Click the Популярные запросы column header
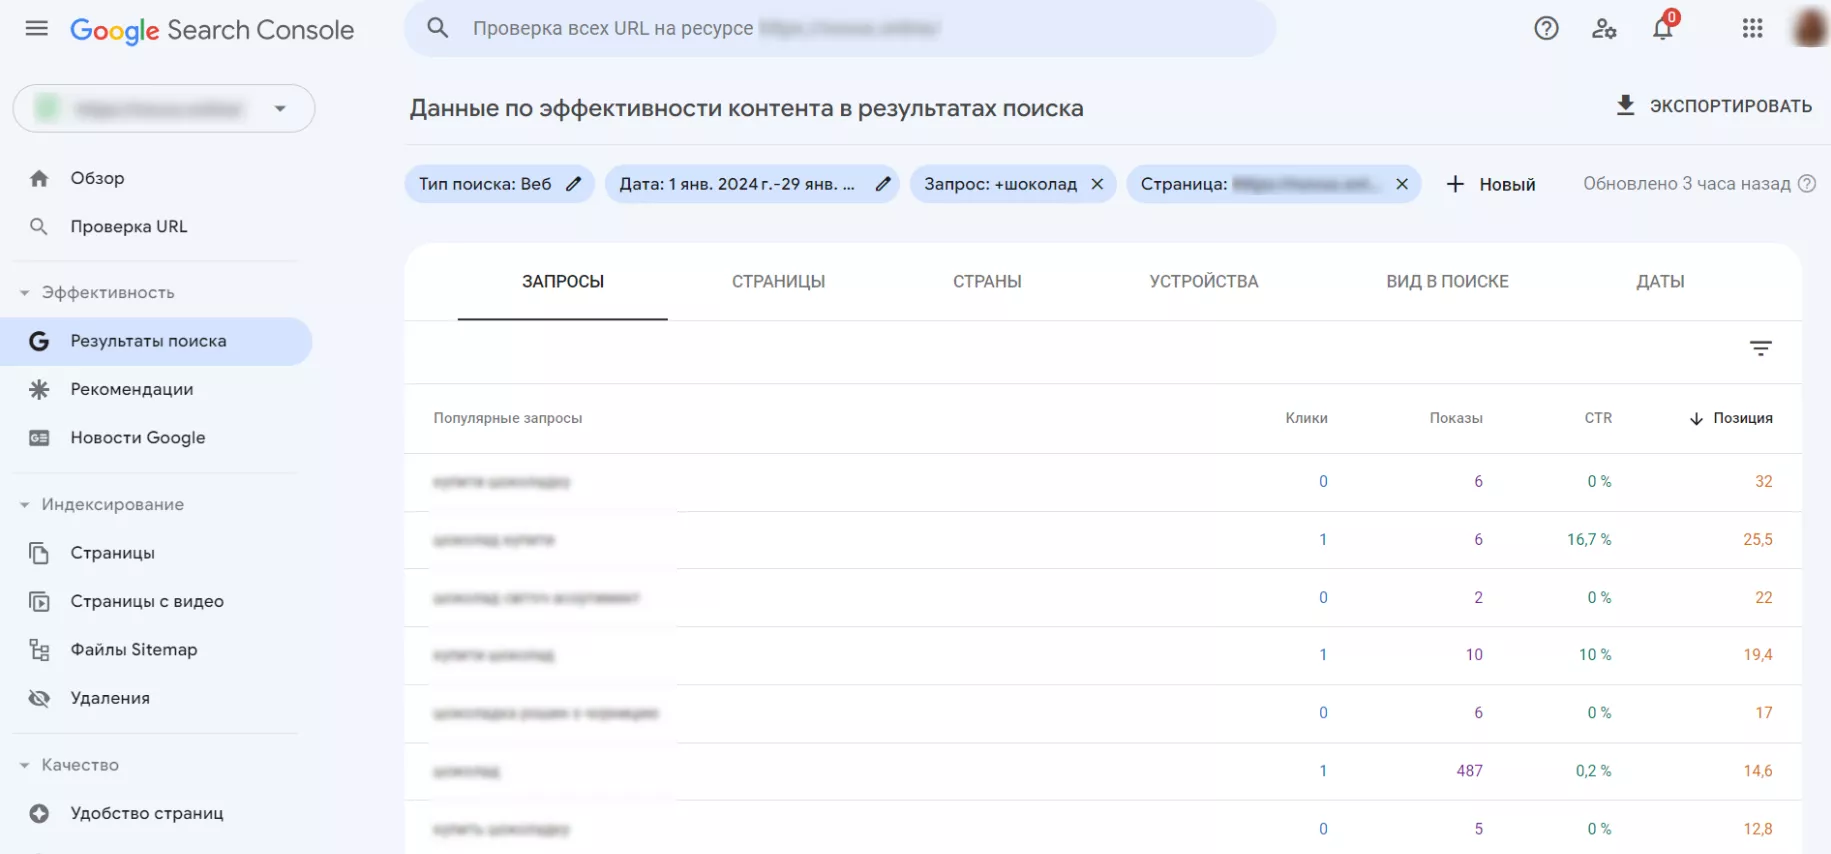This screenshot has width=1831, height=854. click(x=508, y=418)
